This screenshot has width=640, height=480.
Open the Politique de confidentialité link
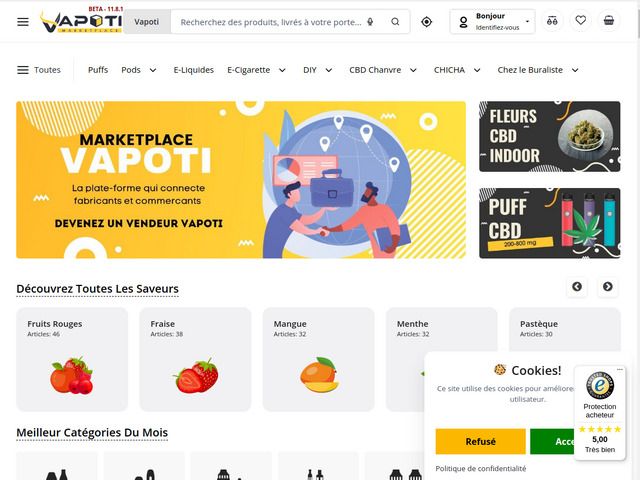480,469
